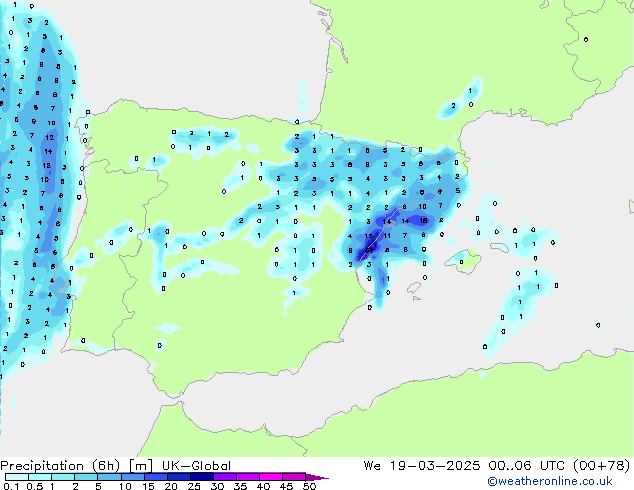Screen dimensions: 634x490
Task: Click the 20–25 dark blue legend swatch
Action: pos(179,477)
